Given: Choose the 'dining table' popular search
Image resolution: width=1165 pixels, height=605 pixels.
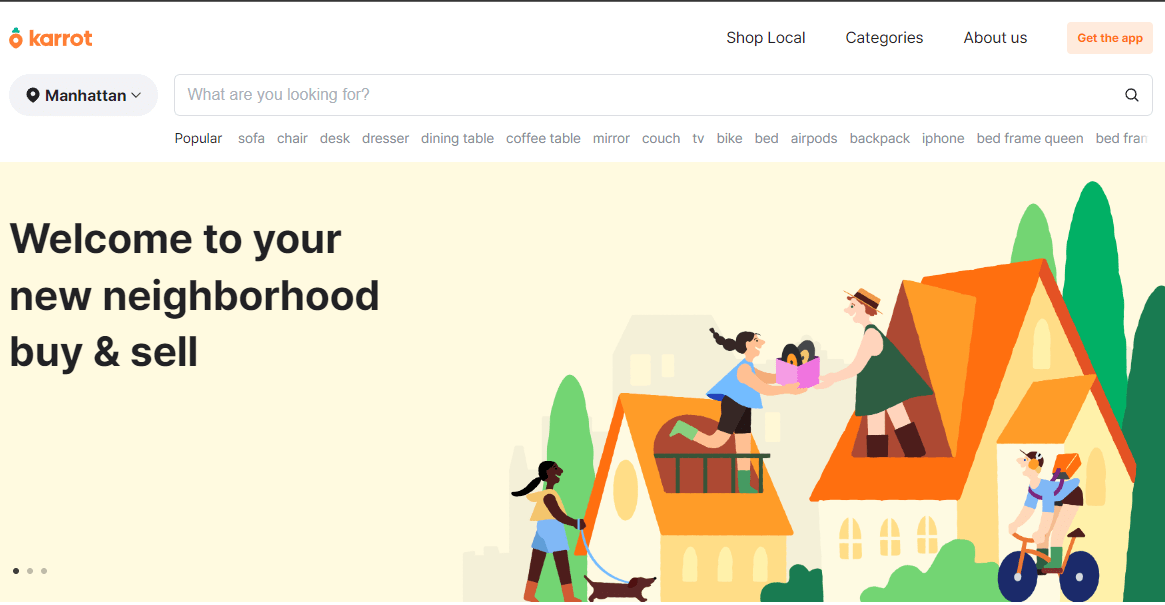Looking at the screenshot, I should pyautogui.click(x=457, y=138).
